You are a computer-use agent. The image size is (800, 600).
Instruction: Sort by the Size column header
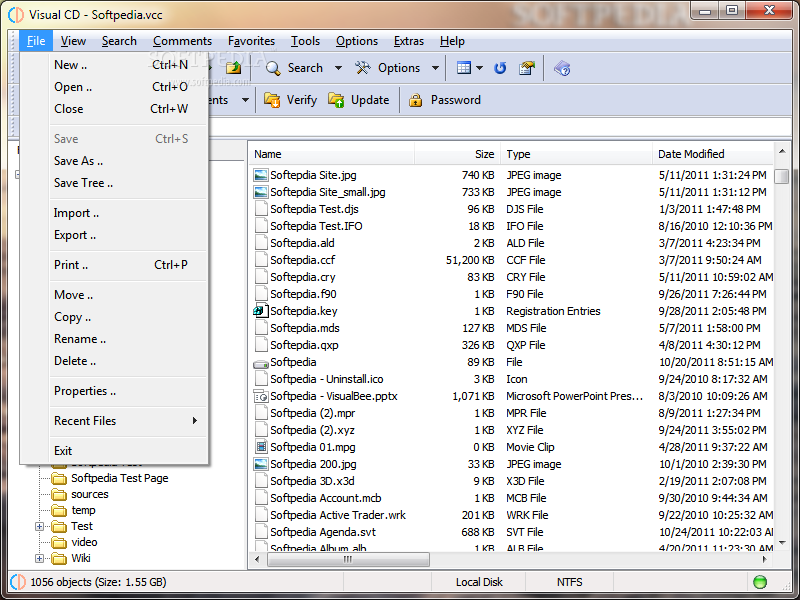pos(458,154)
